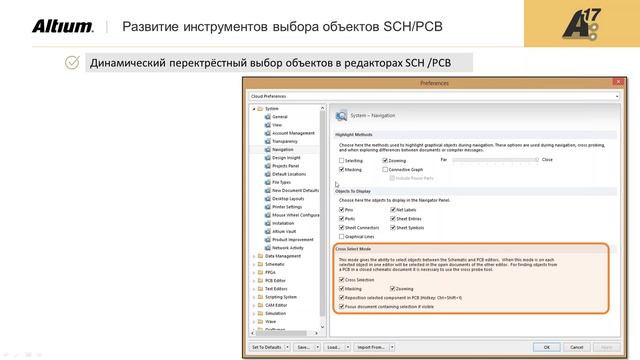
Task: Enable the Selecting highlight checkbox
Action: [342, 161]
